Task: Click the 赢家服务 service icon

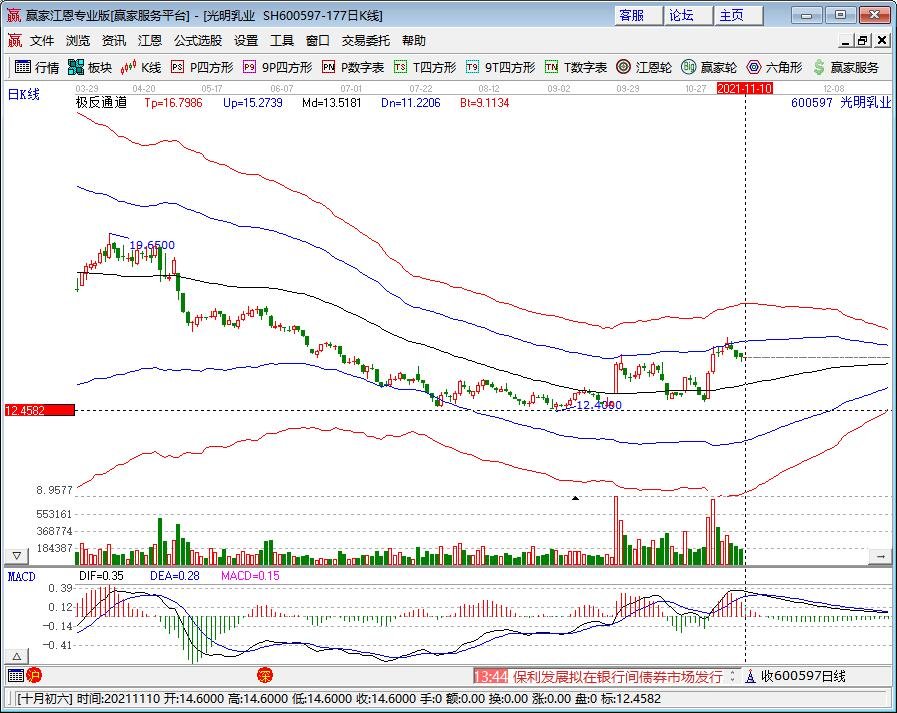Action: point(846,67)
